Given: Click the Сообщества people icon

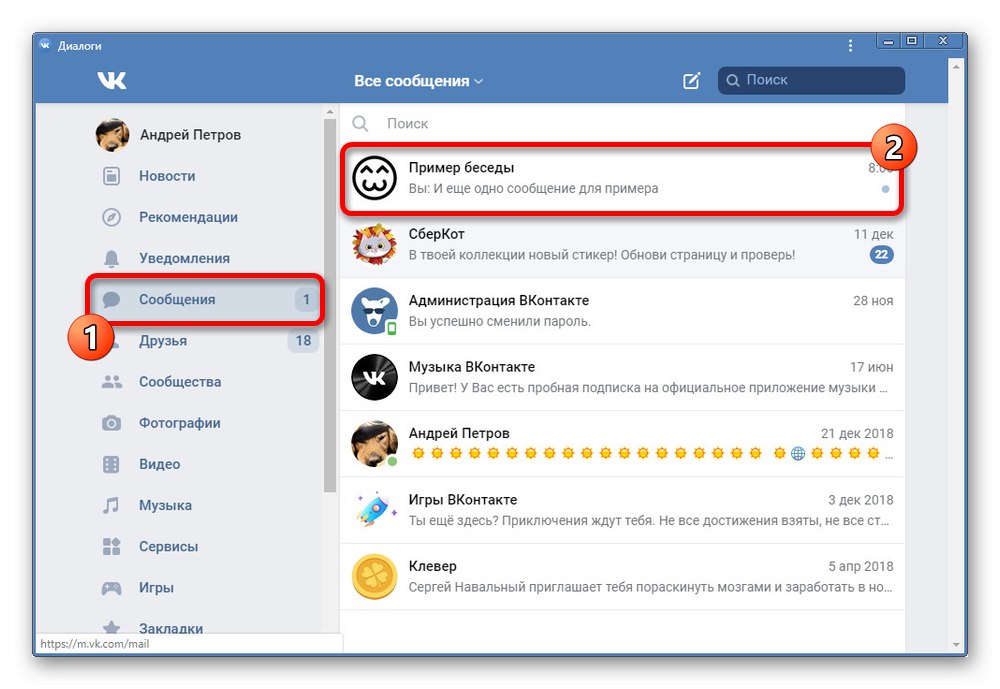Looking at the screenshot, I should (x=112, y=382).
